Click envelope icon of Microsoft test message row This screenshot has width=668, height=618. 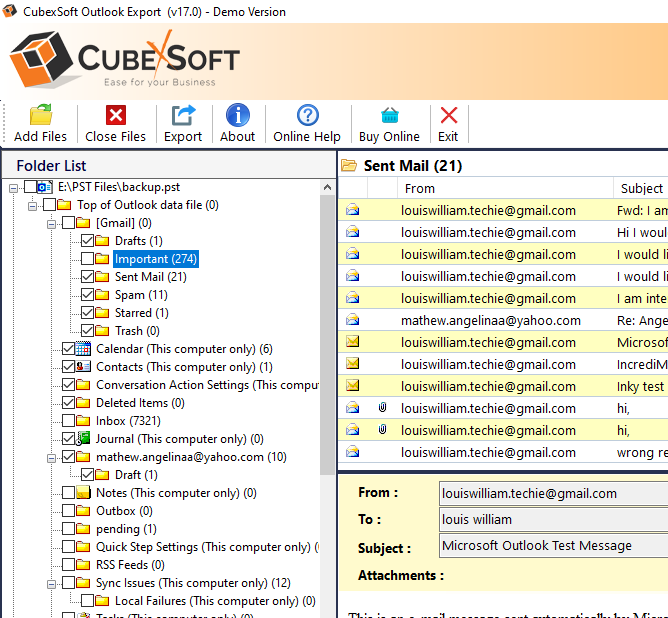tap(352, 342)
